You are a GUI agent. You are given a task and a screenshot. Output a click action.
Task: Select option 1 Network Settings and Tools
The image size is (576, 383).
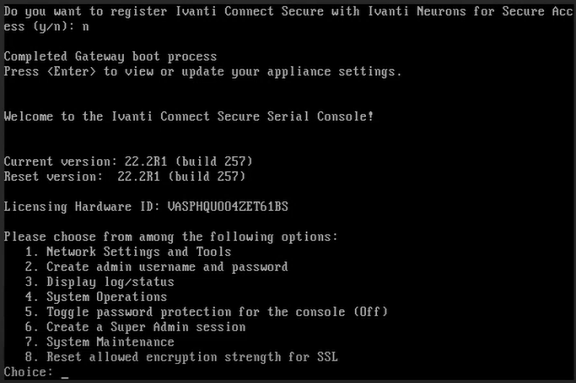coord(128,252)
